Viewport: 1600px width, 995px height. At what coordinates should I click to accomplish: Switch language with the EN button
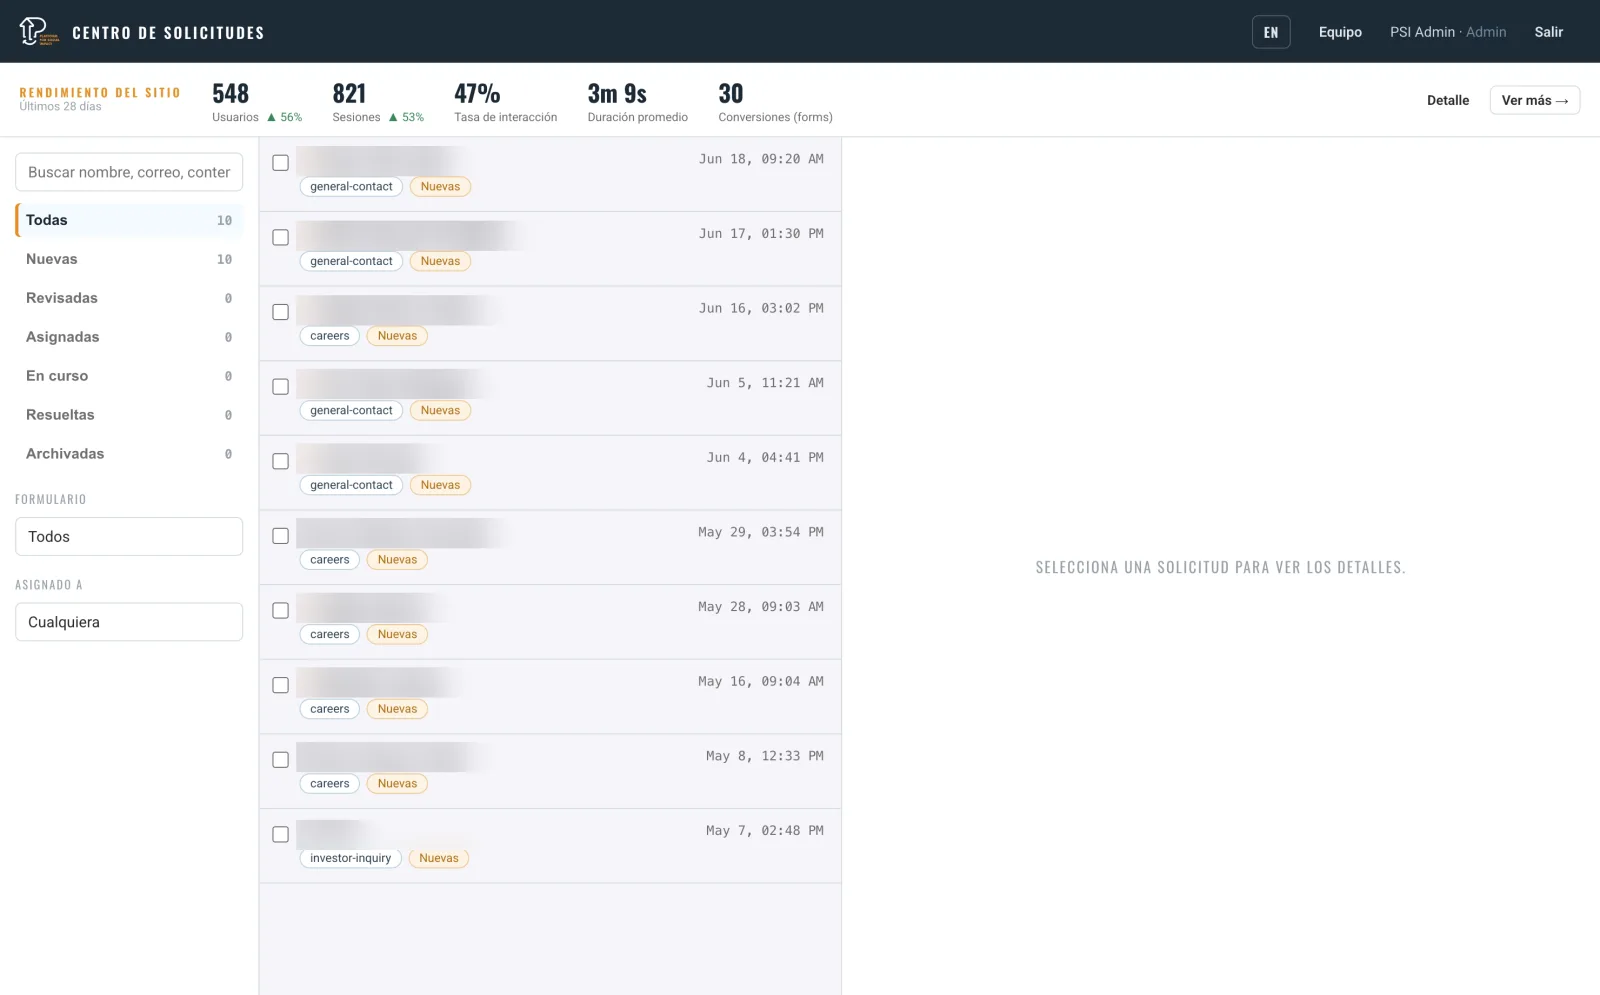click(x=1271, y=32)
